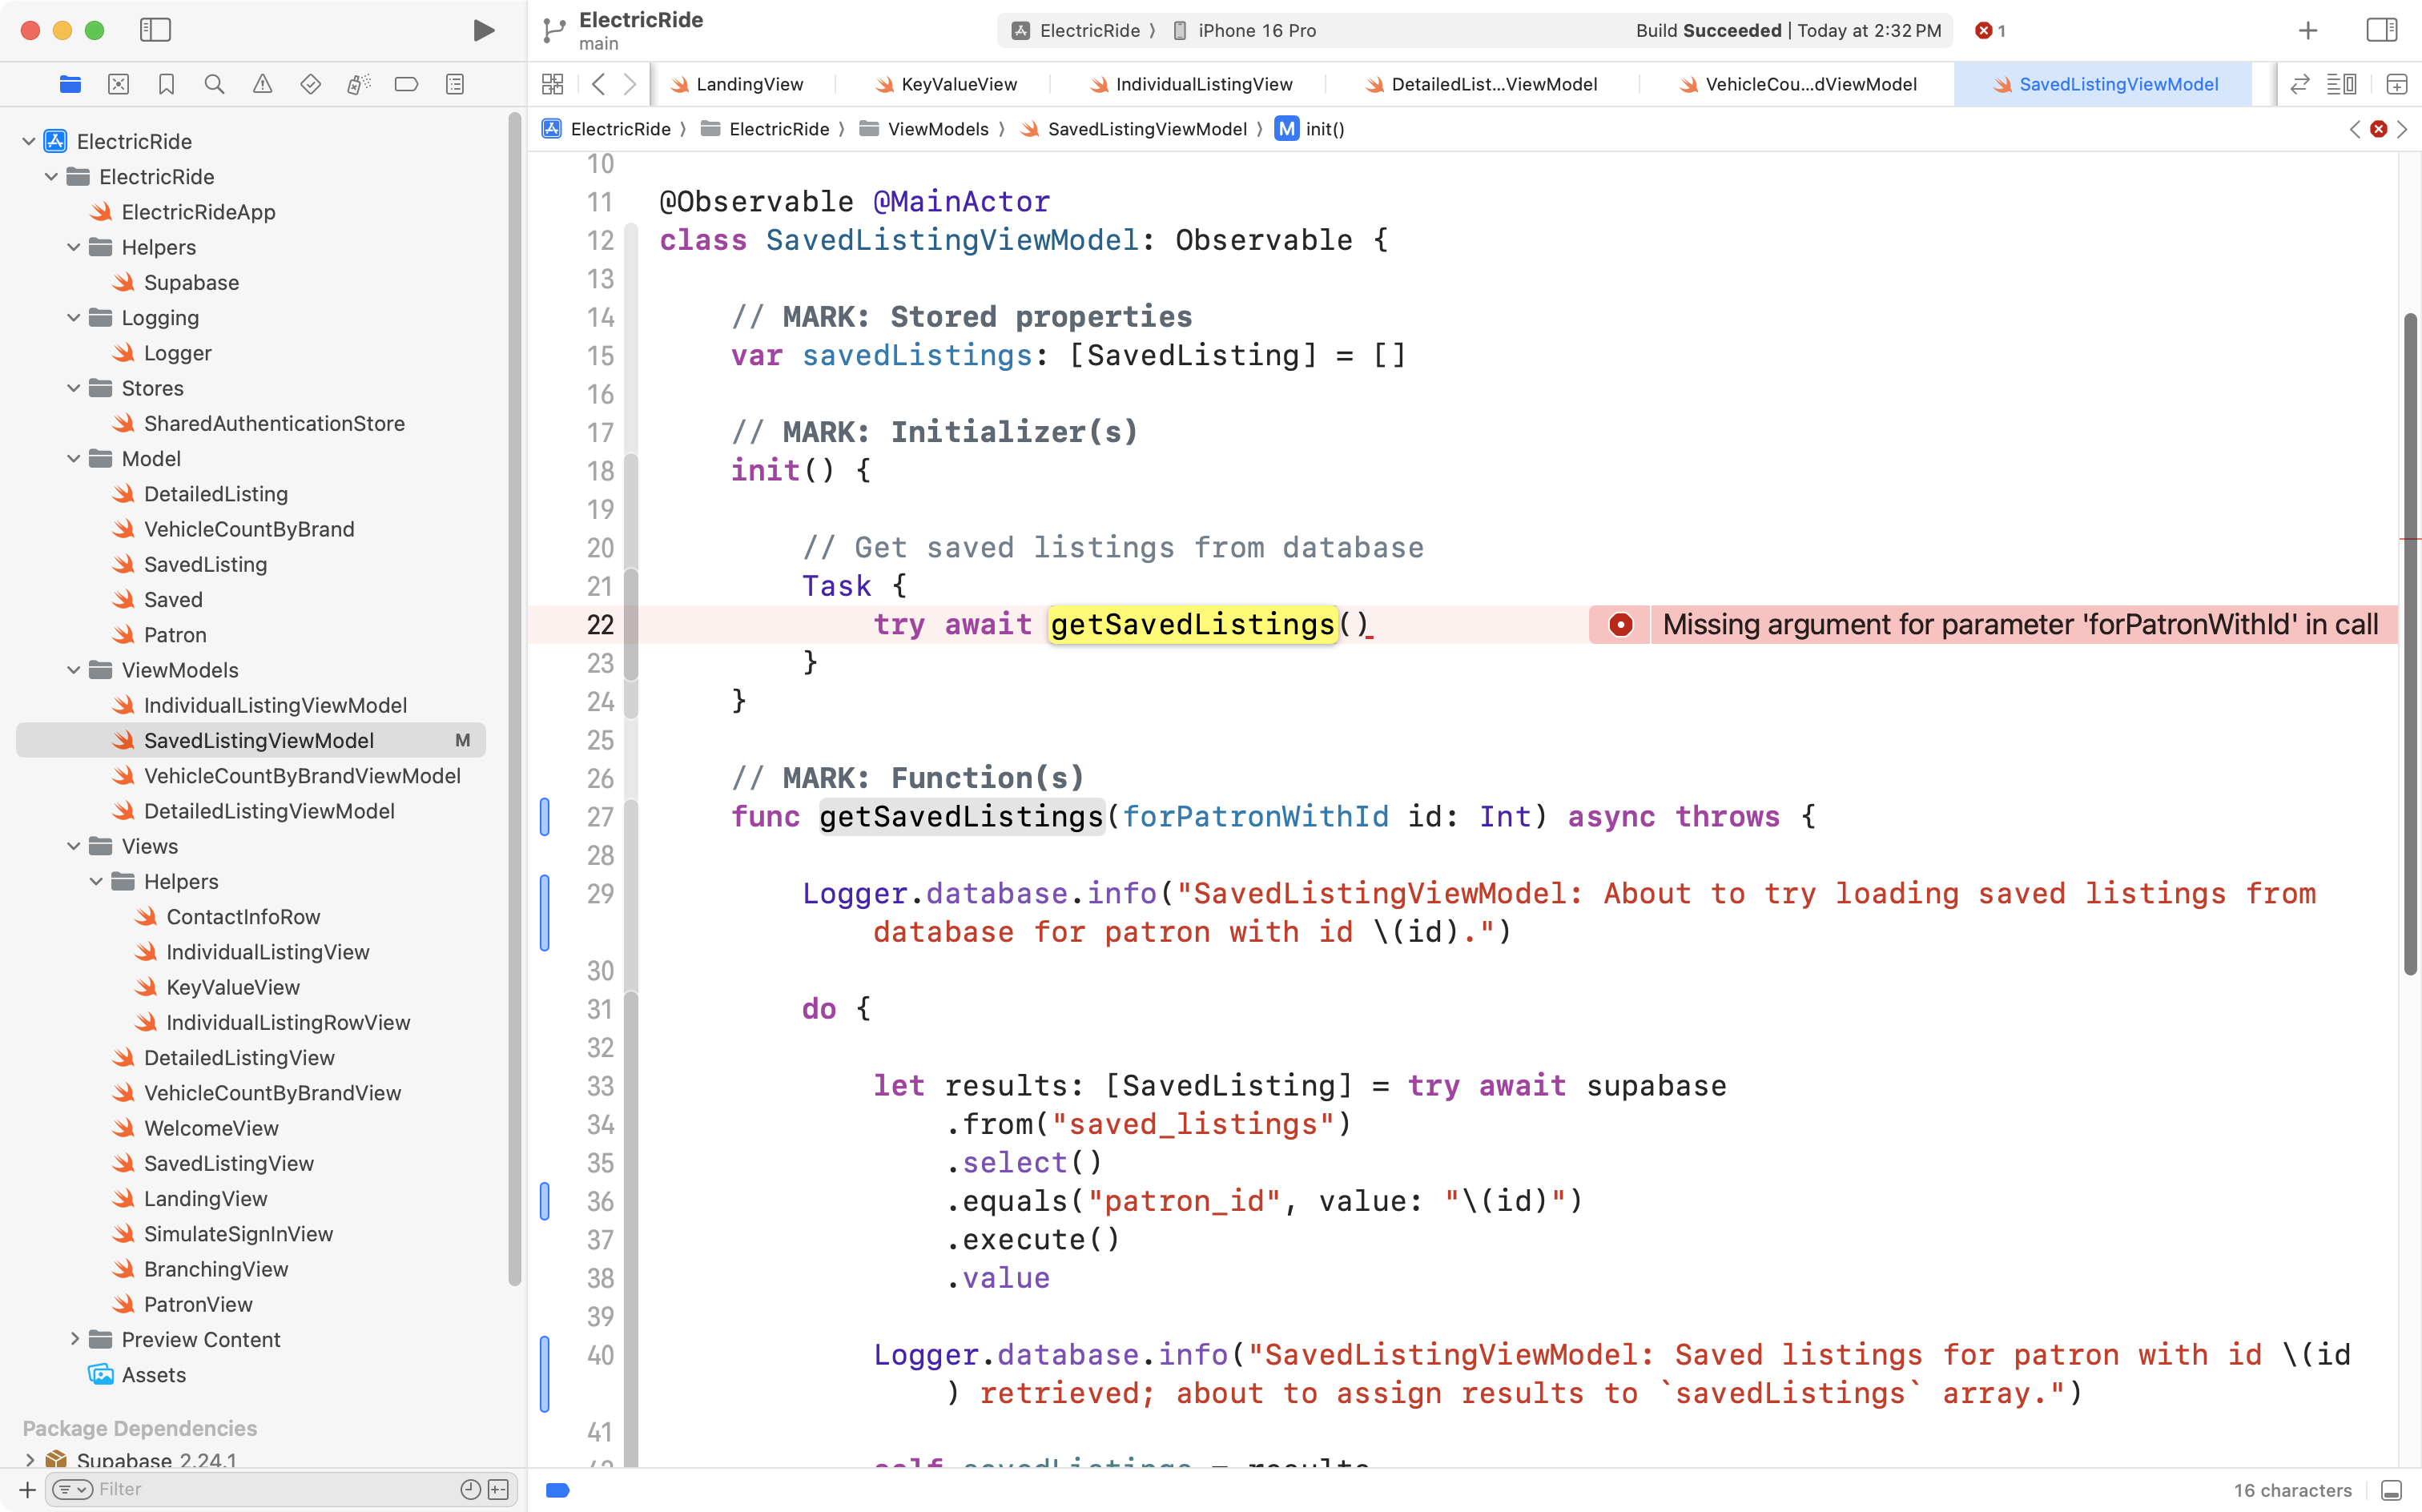Click the related items grid icon
The image size is (2422, 1512).
pos(552,84)
